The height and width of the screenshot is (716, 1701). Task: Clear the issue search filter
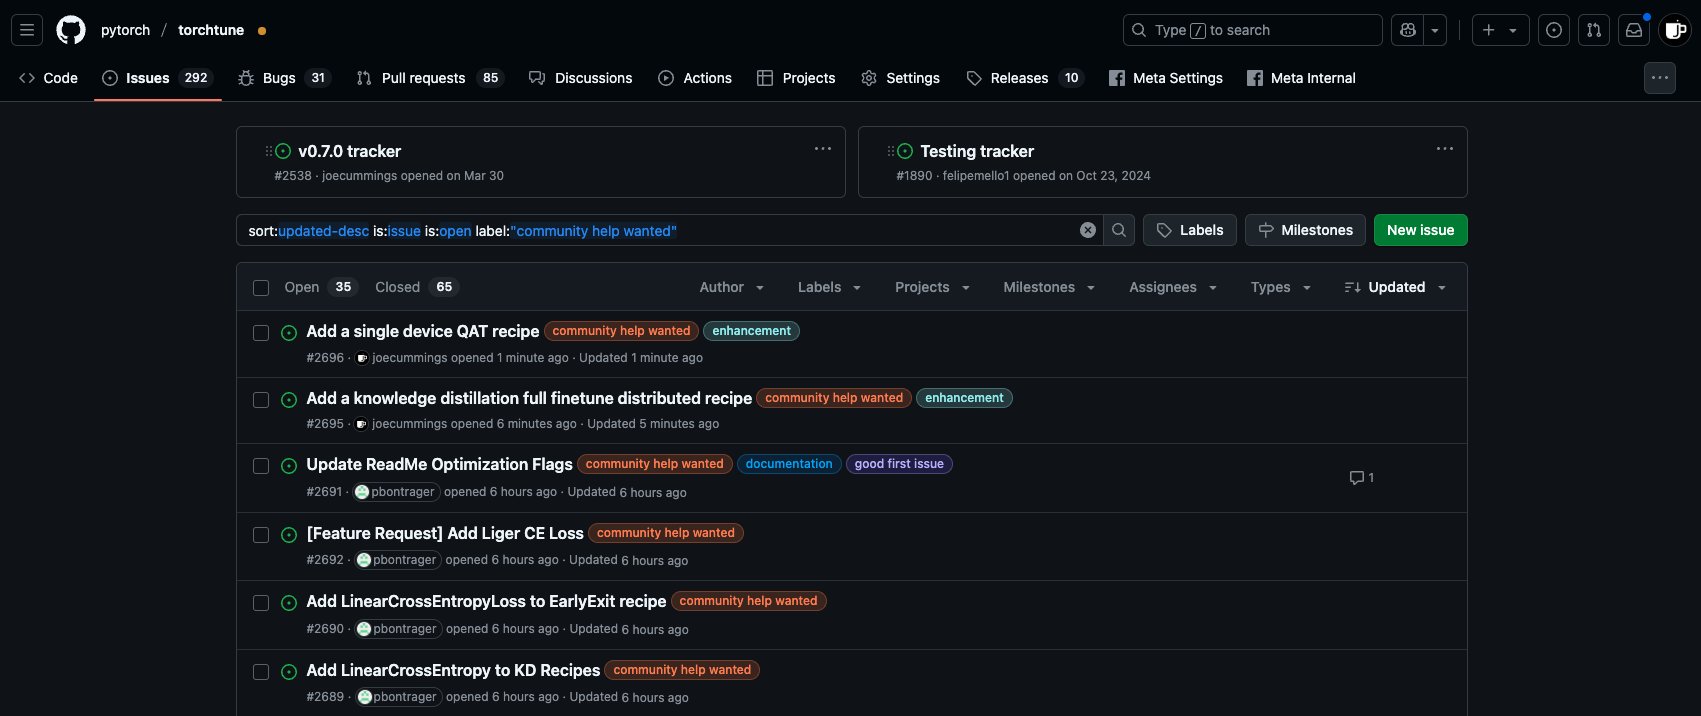[1088, 230]
